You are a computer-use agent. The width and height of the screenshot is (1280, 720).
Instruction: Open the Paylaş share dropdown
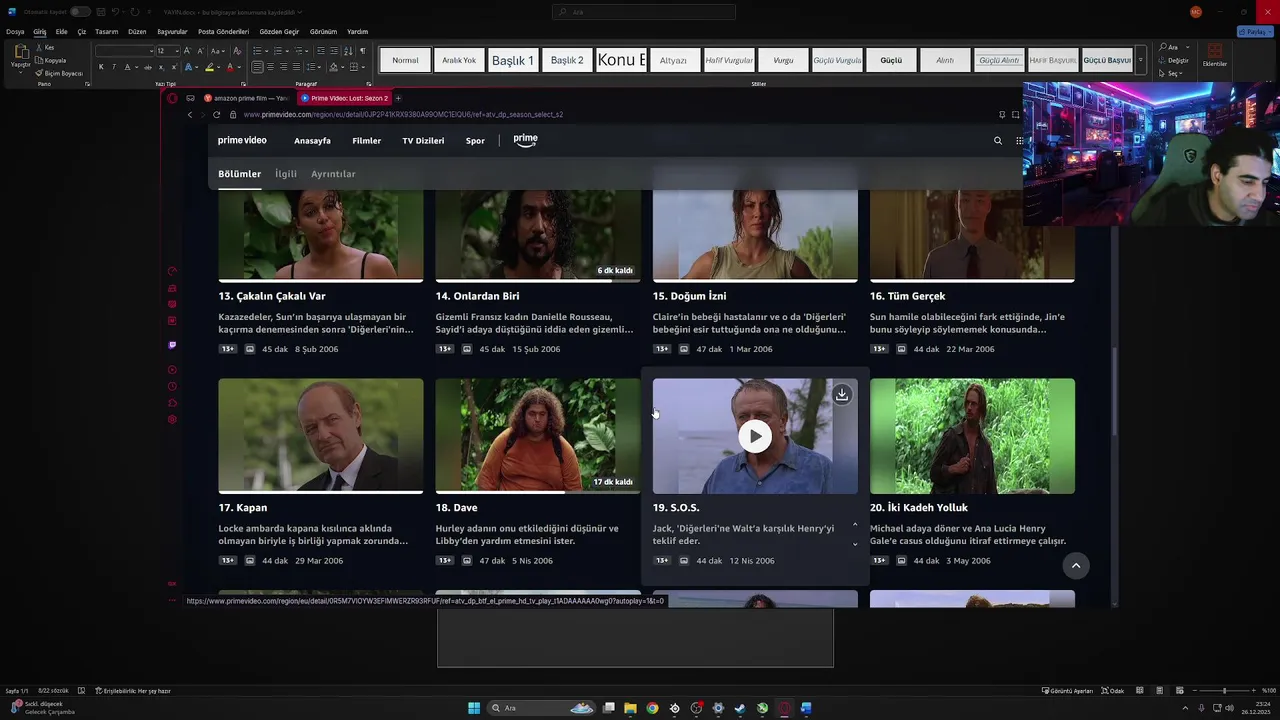point(1253,31)
